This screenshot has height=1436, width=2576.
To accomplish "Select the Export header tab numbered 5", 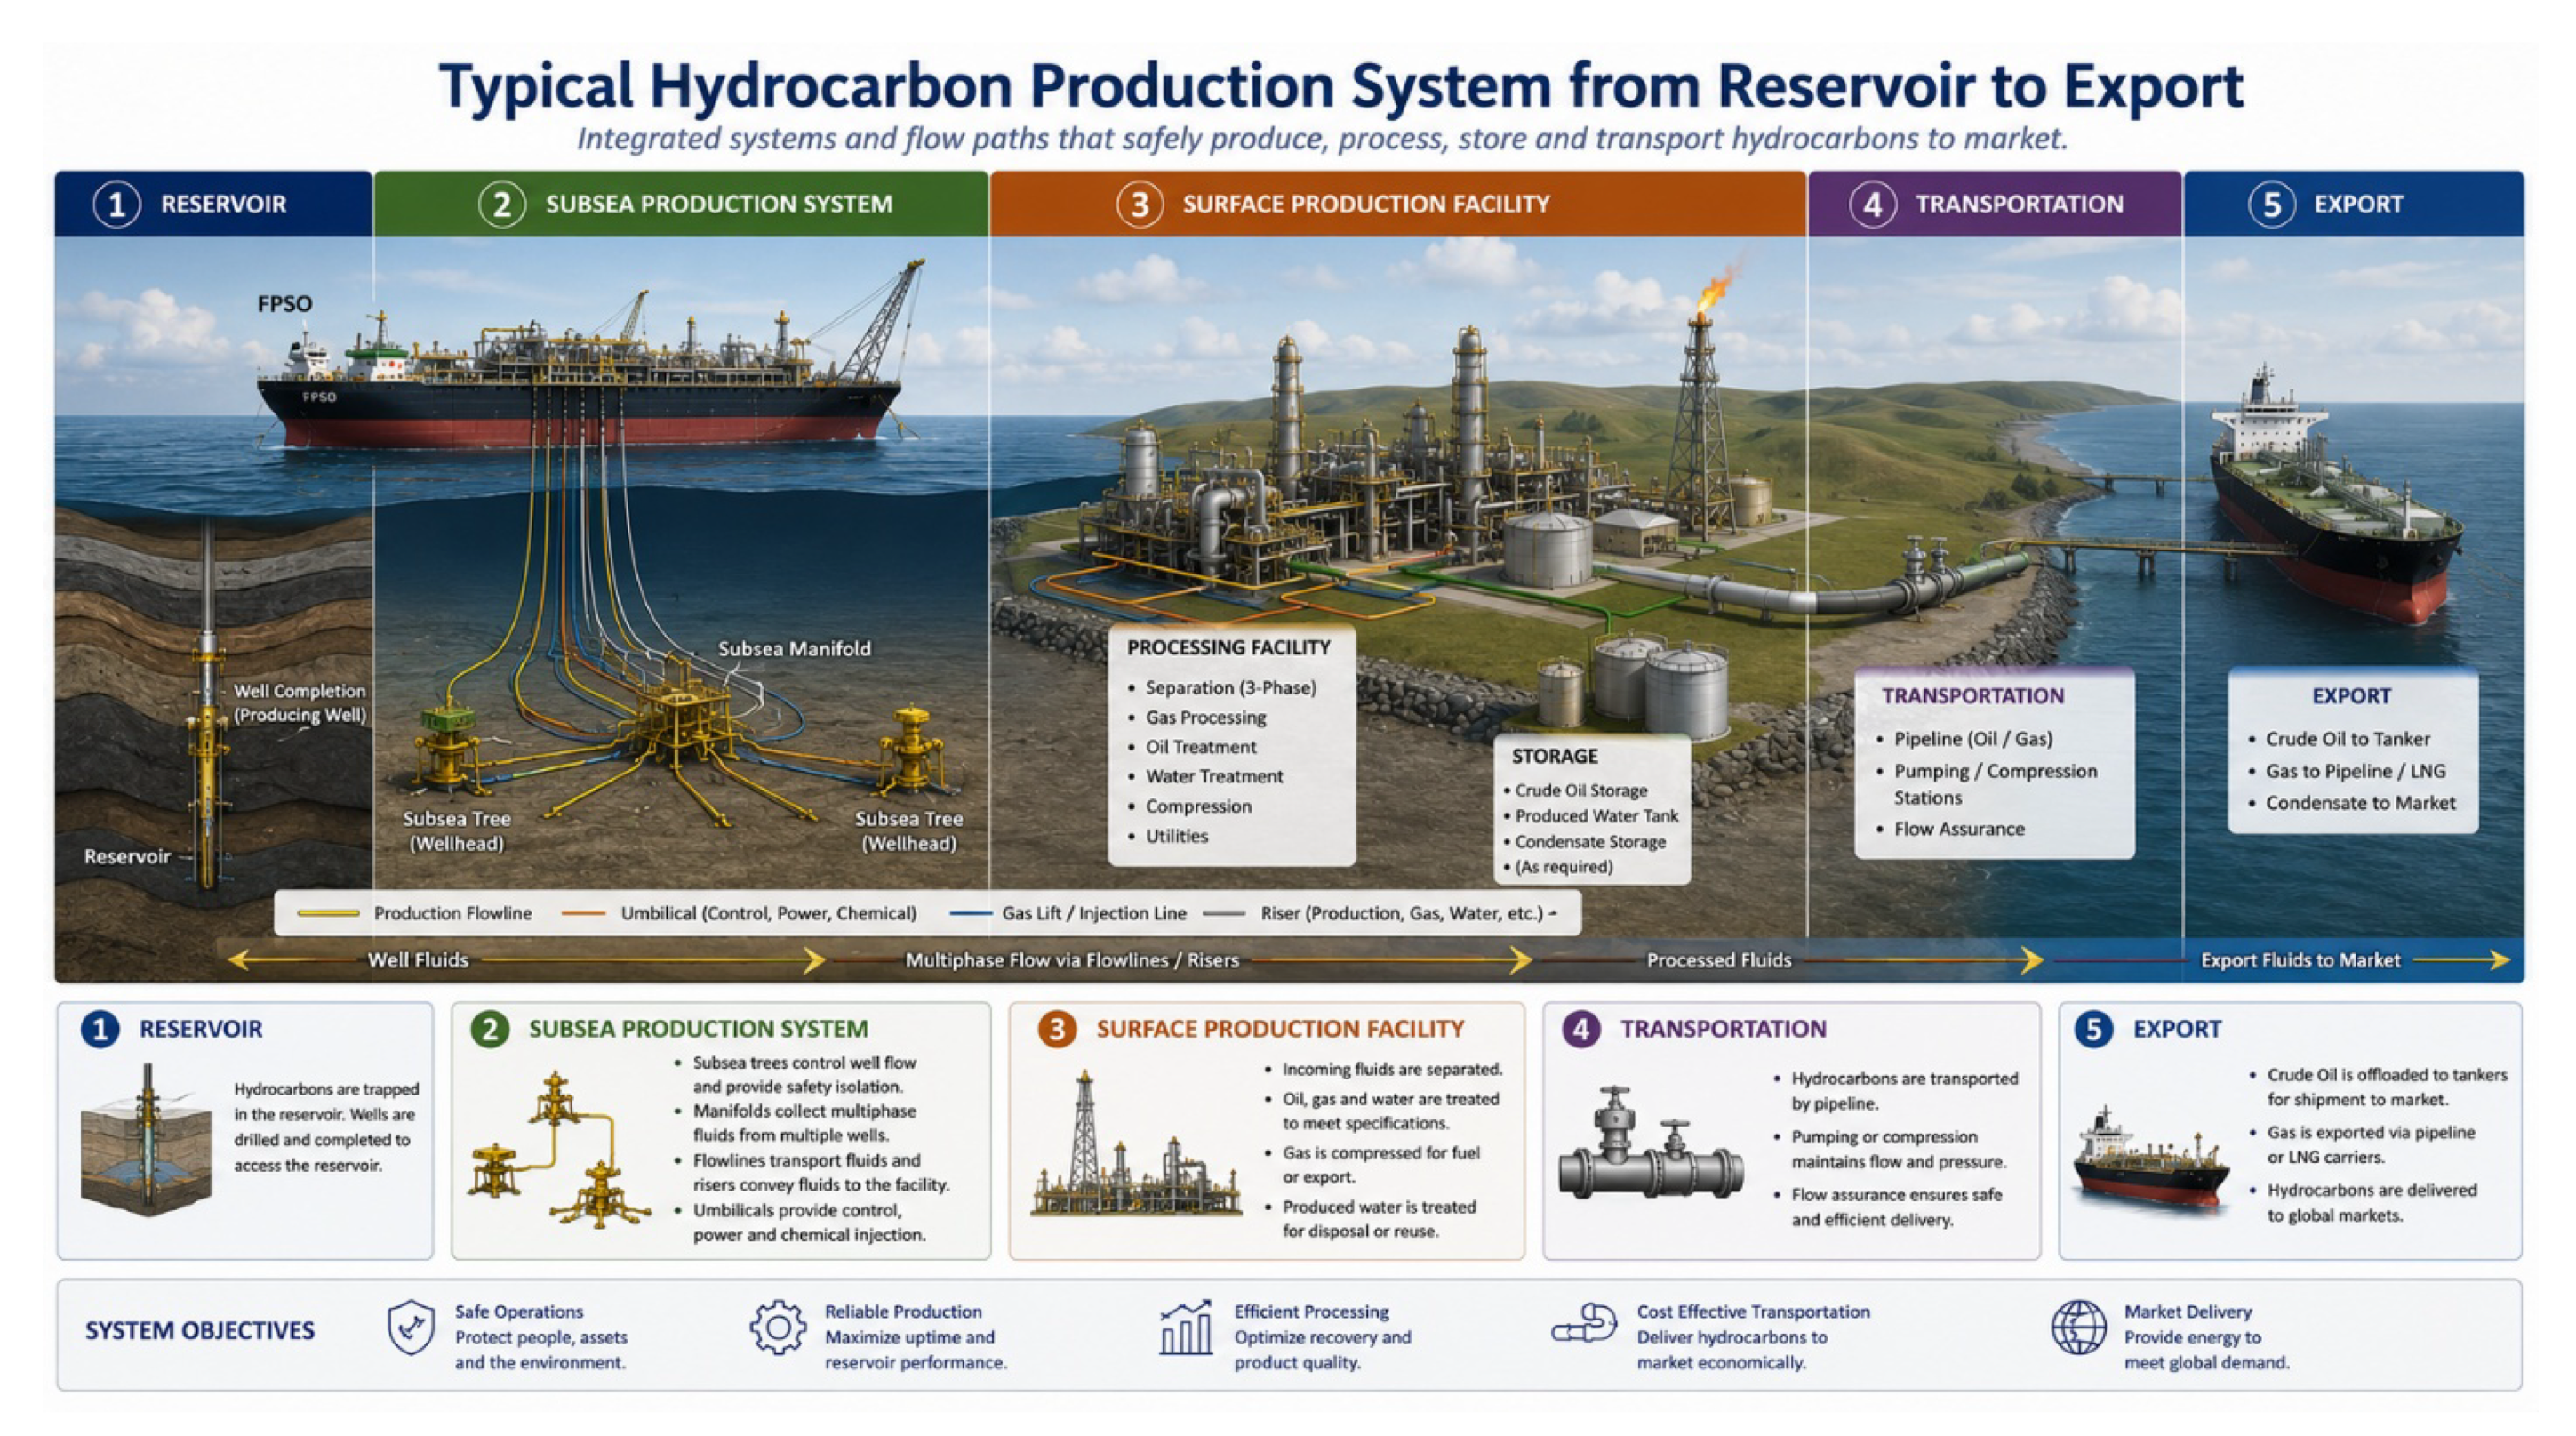I will tap(2353, 204).
